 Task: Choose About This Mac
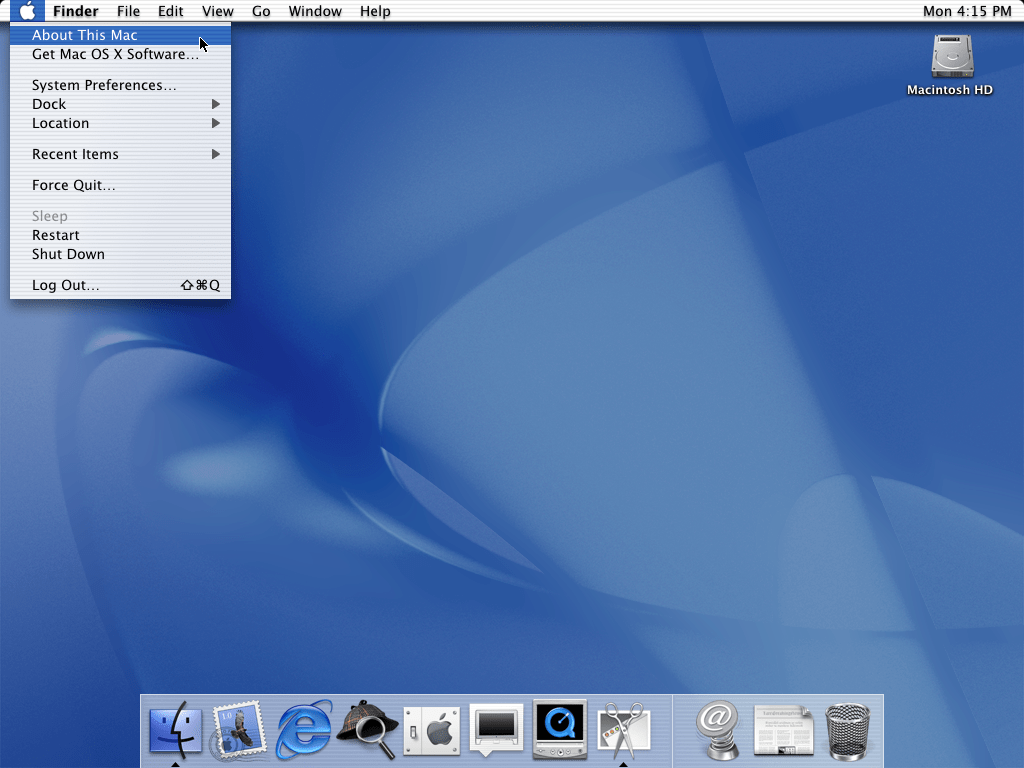click(x=85, y=35)
